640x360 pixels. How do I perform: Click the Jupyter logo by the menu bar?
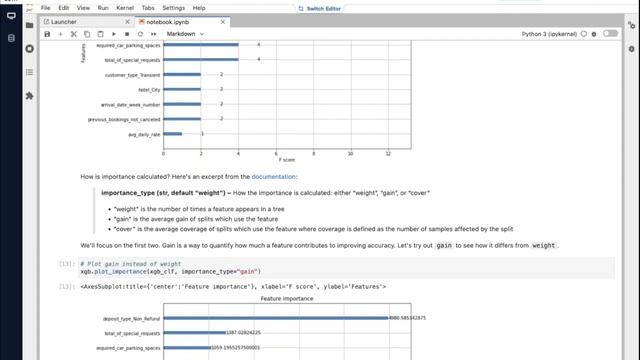coord(29,8)
